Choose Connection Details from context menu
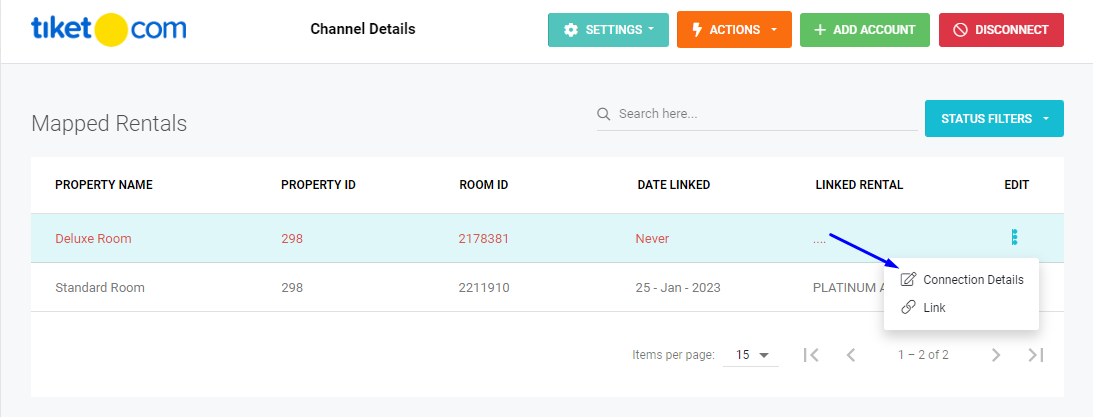 [x=972, y=280]
